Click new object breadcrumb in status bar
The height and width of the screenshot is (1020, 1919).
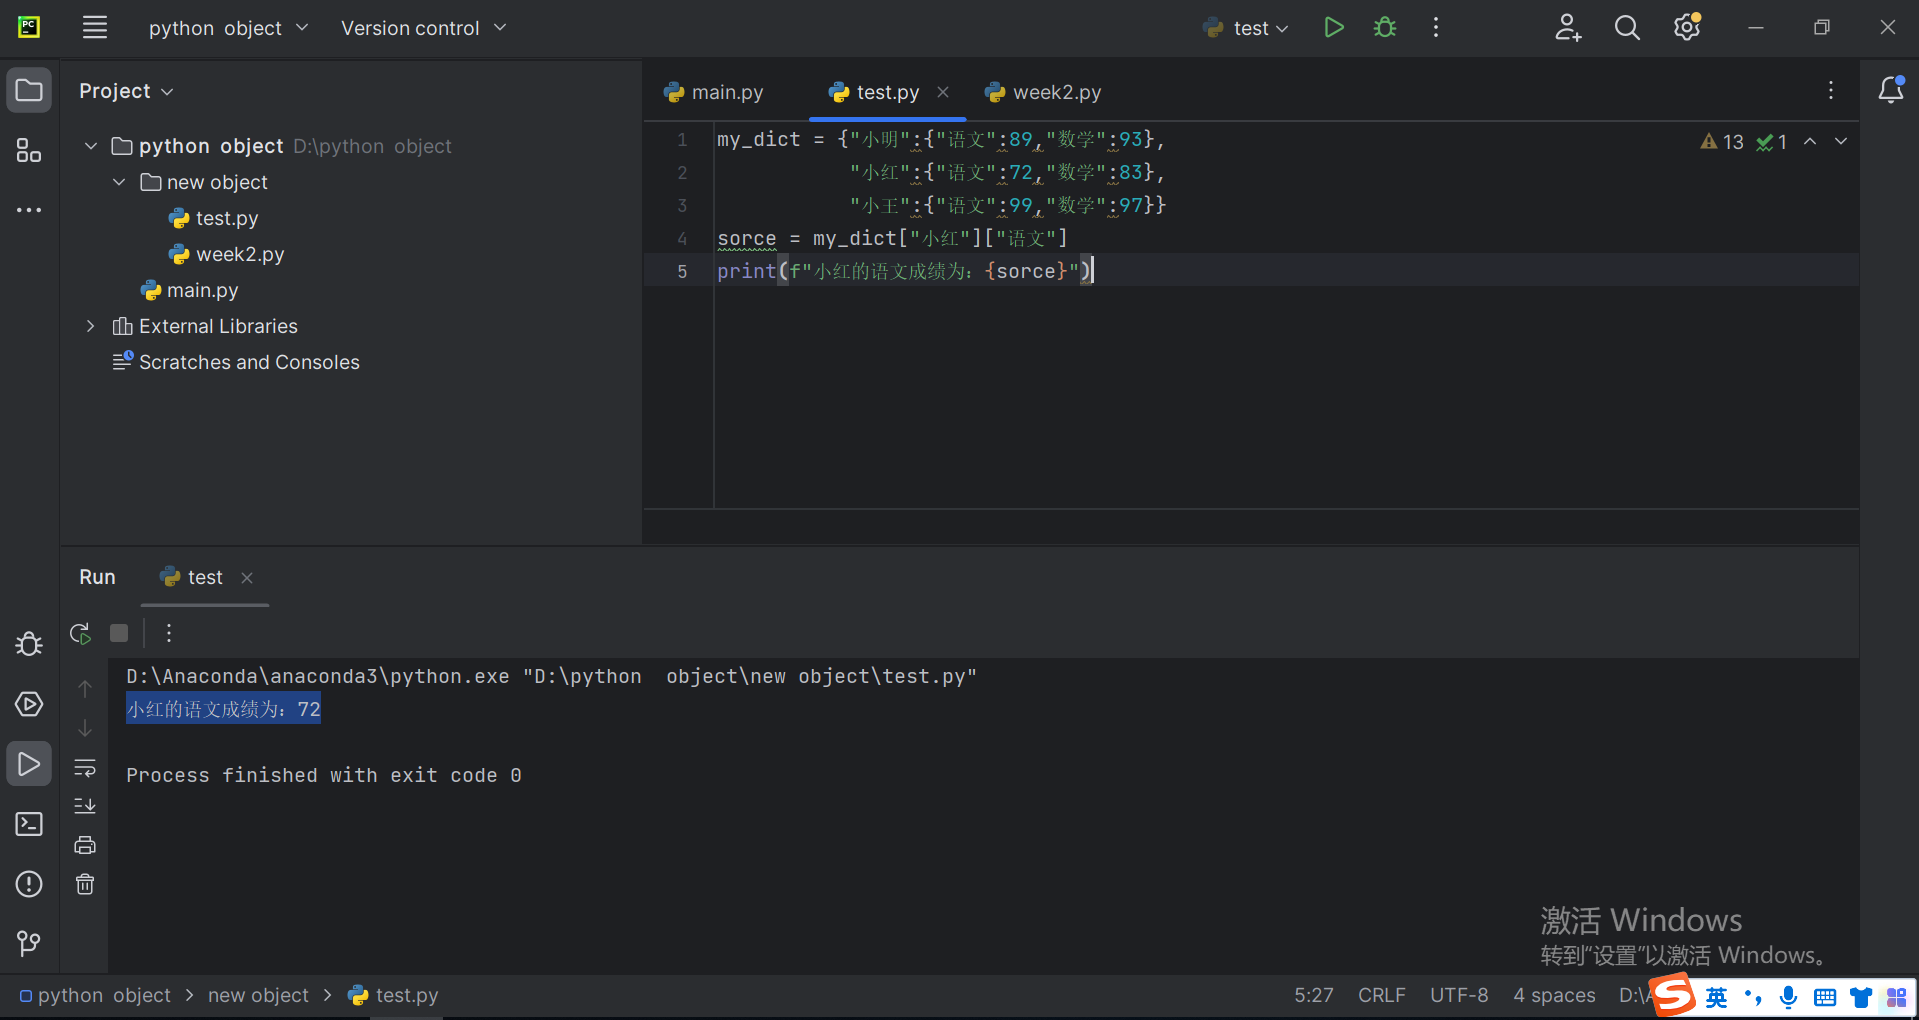pos(258,995)
